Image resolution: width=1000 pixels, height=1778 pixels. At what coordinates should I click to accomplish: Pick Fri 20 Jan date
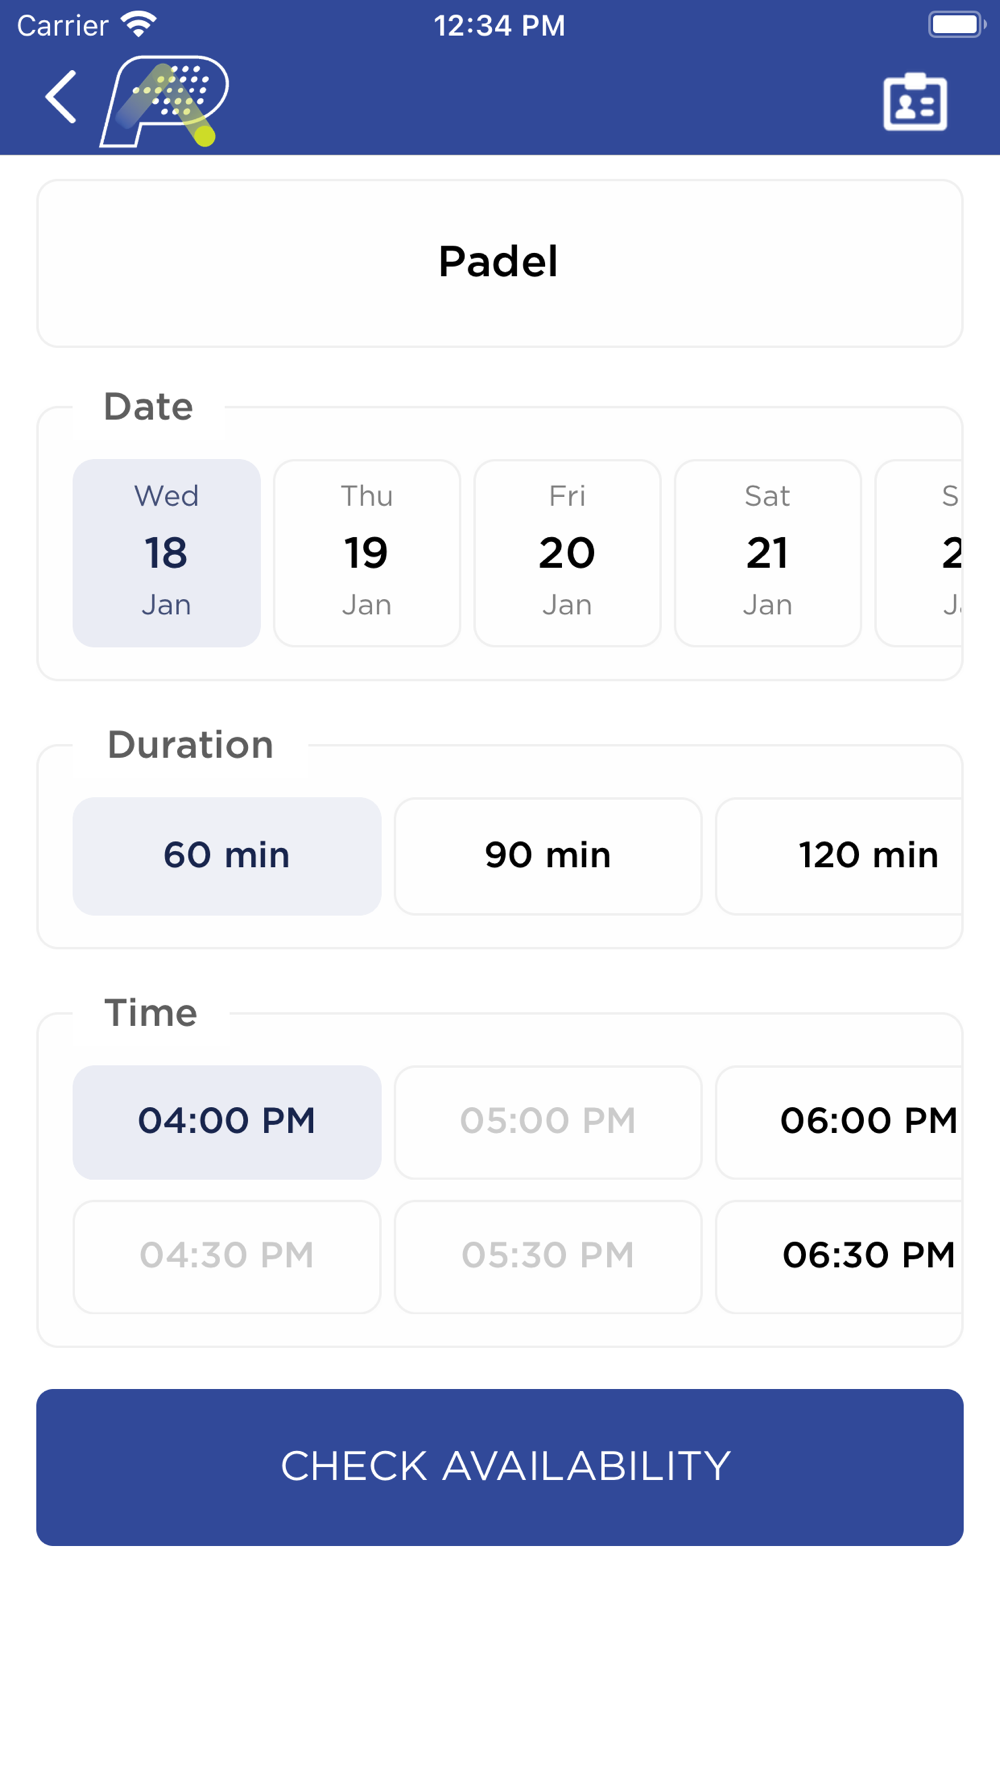pos(567,552)
